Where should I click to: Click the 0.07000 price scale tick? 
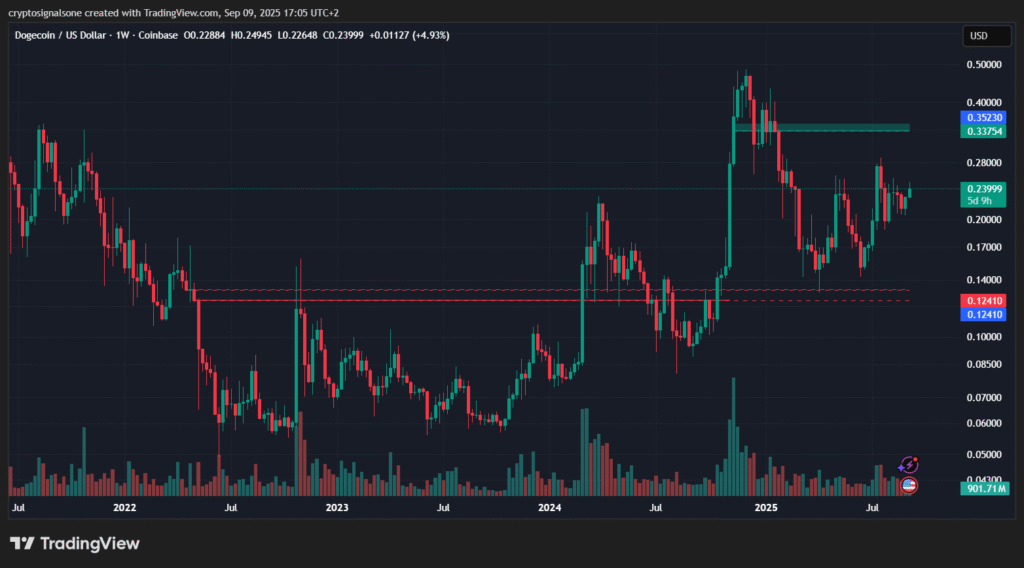coord(984,398)
